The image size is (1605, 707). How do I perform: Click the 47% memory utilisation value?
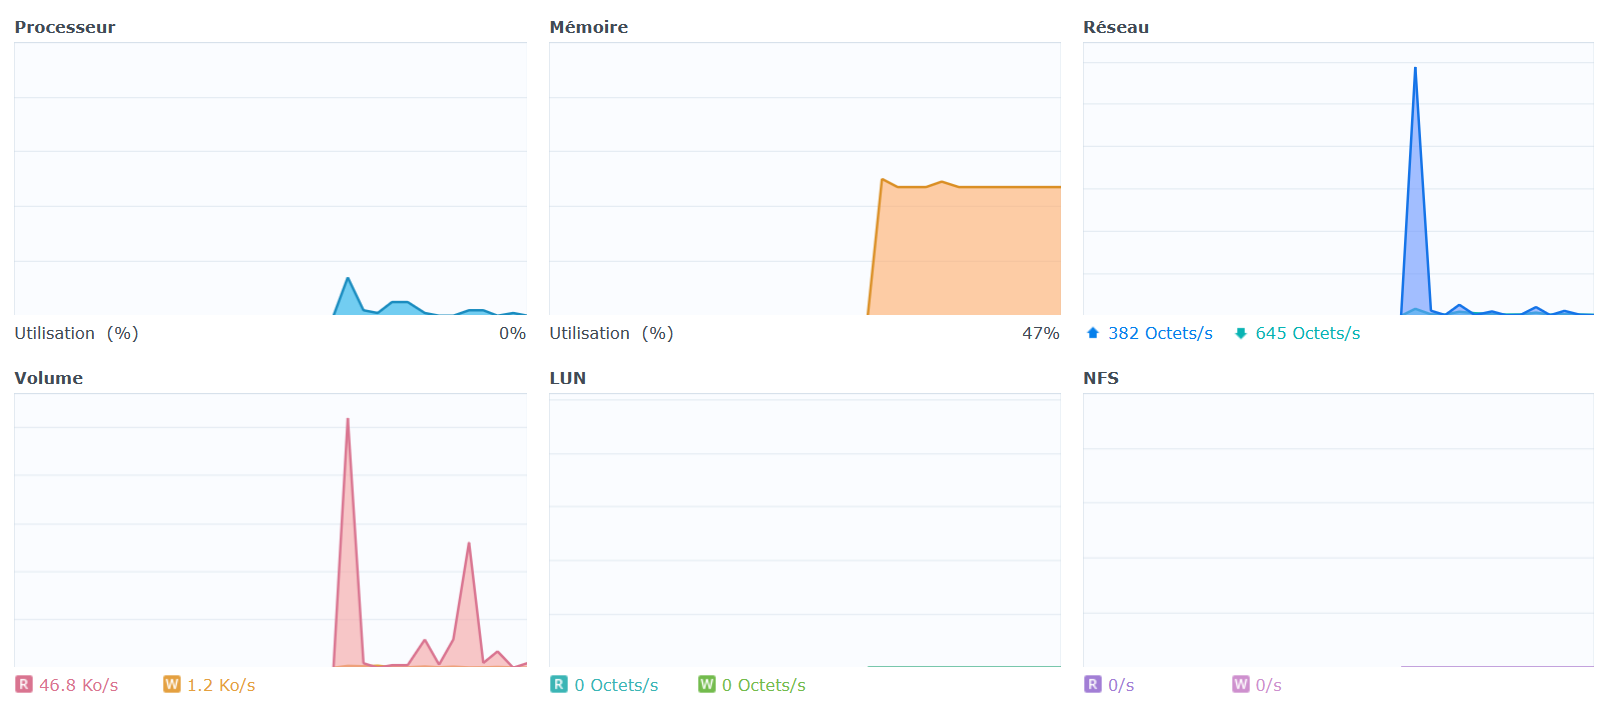pyautogui.click(x=1041, y=333)
